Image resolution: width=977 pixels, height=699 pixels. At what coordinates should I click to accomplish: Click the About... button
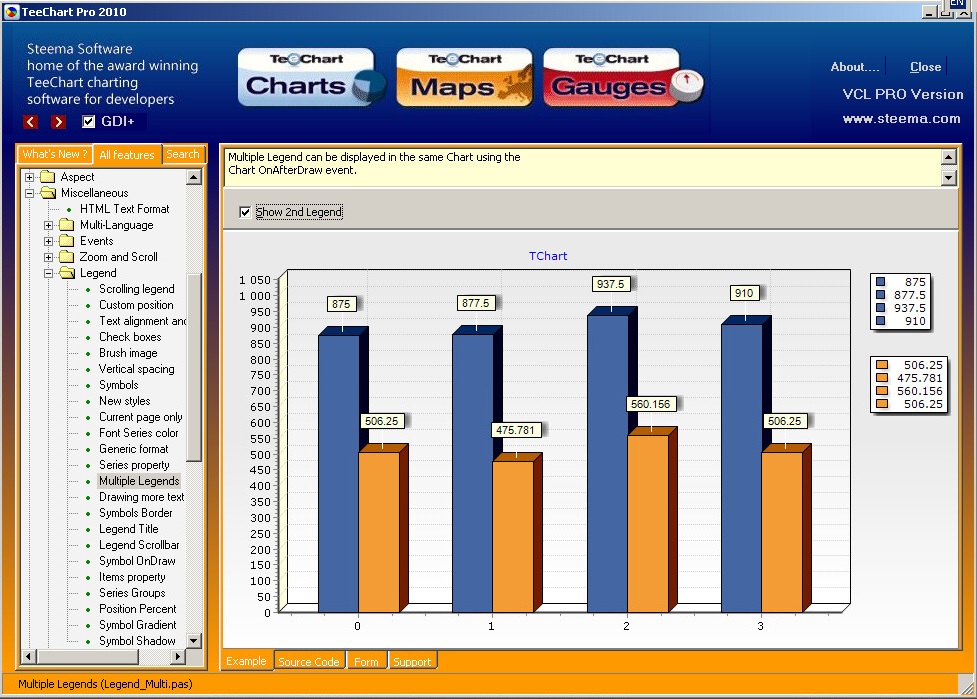pyautogui.click(x=855, y=67)
